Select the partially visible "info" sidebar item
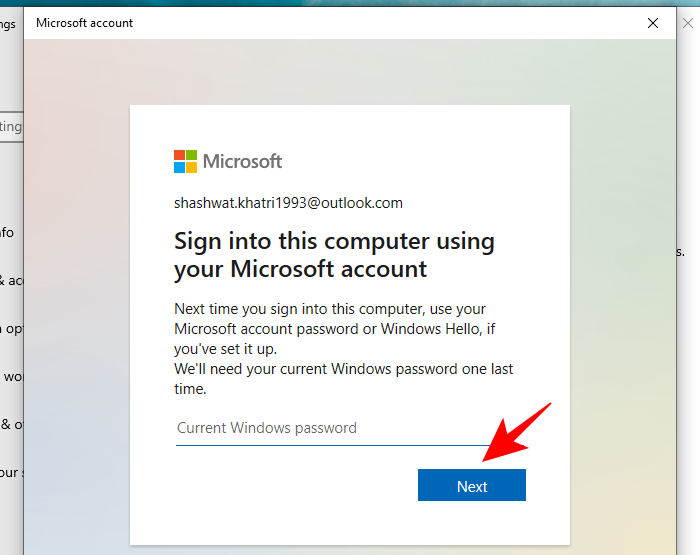The height and width of the screenshot is (555, 700). coord(7,232)
